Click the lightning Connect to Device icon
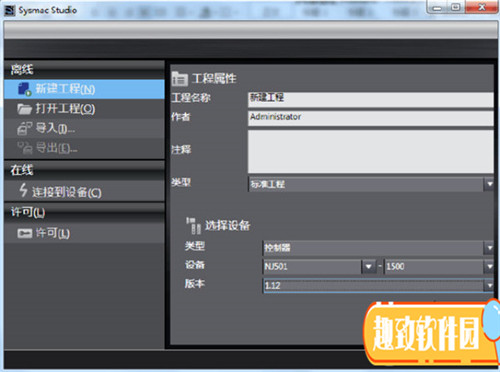Image resolution: width=500 pixels, height=372 pixels. click(23, 190)
